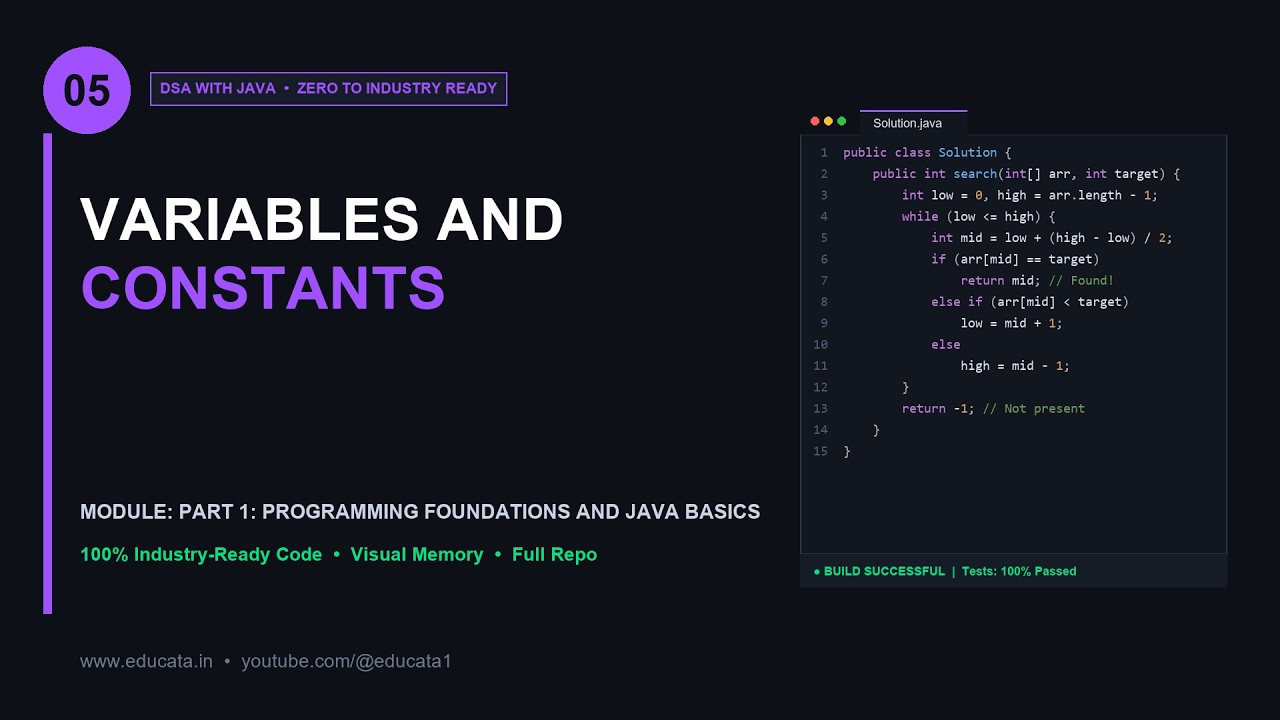The height and width of the screenshot is (720, 1280).
Task: Click the 'Visual Memory' green text
Action: (x=417, y=554)
